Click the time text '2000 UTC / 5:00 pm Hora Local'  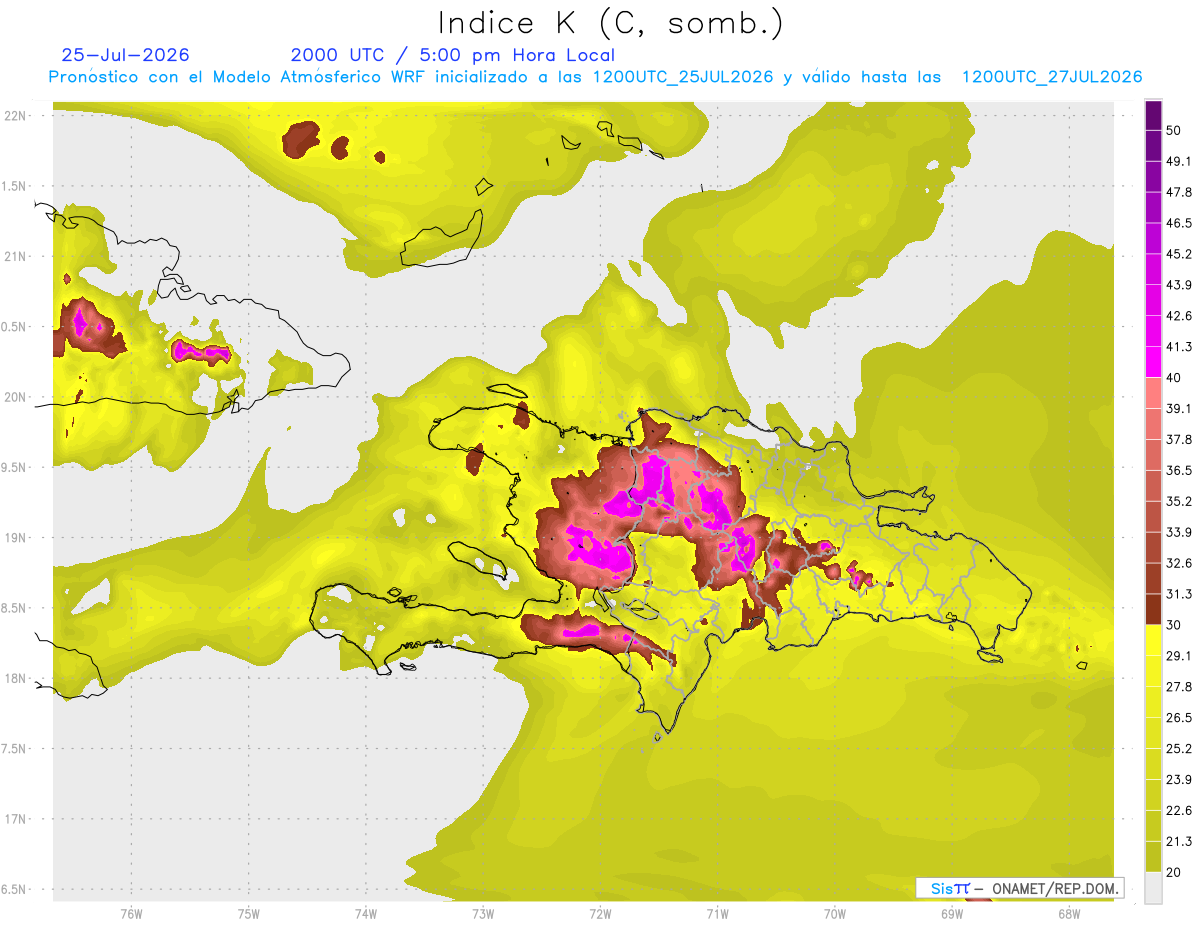453,55
